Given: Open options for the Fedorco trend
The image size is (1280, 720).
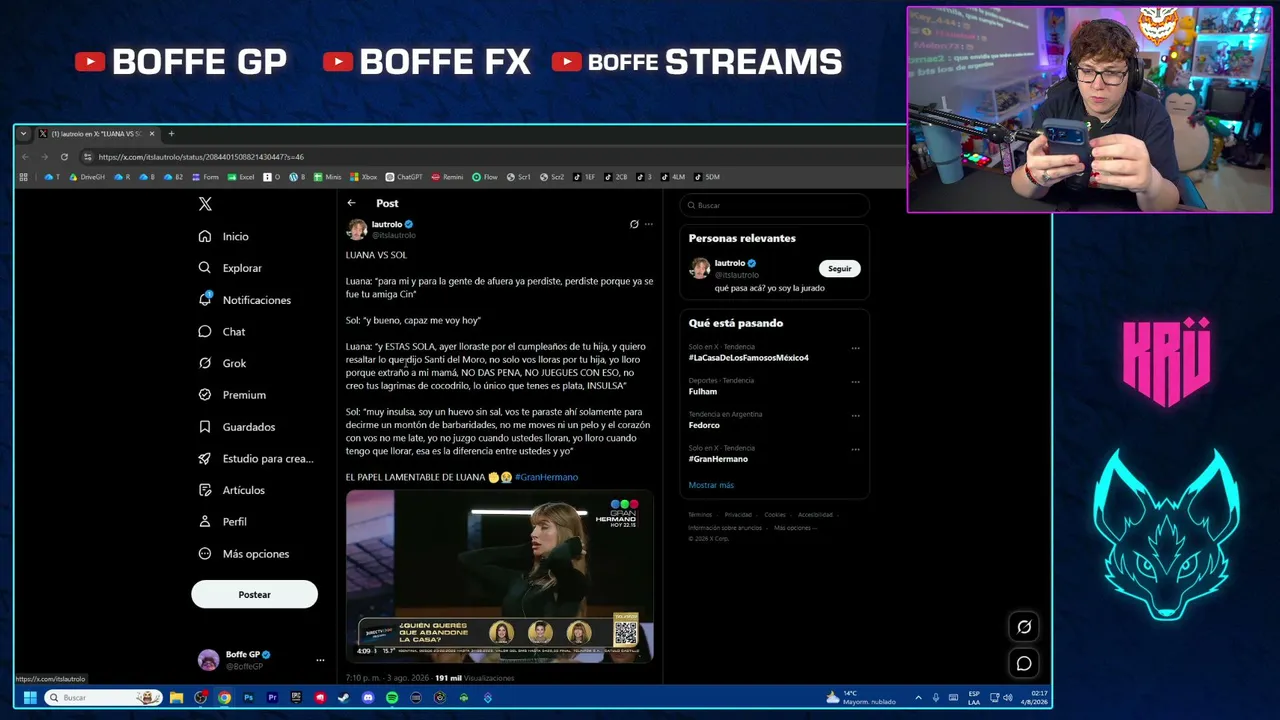Looking at the screenshot, I should click(x=855, y=416).
